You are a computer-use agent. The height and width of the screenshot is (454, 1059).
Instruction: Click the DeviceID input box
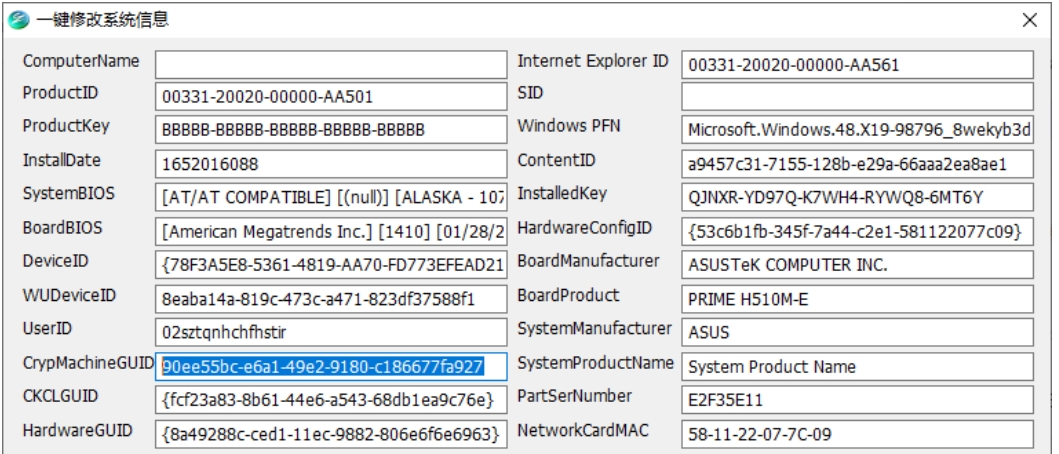point(331,265)
